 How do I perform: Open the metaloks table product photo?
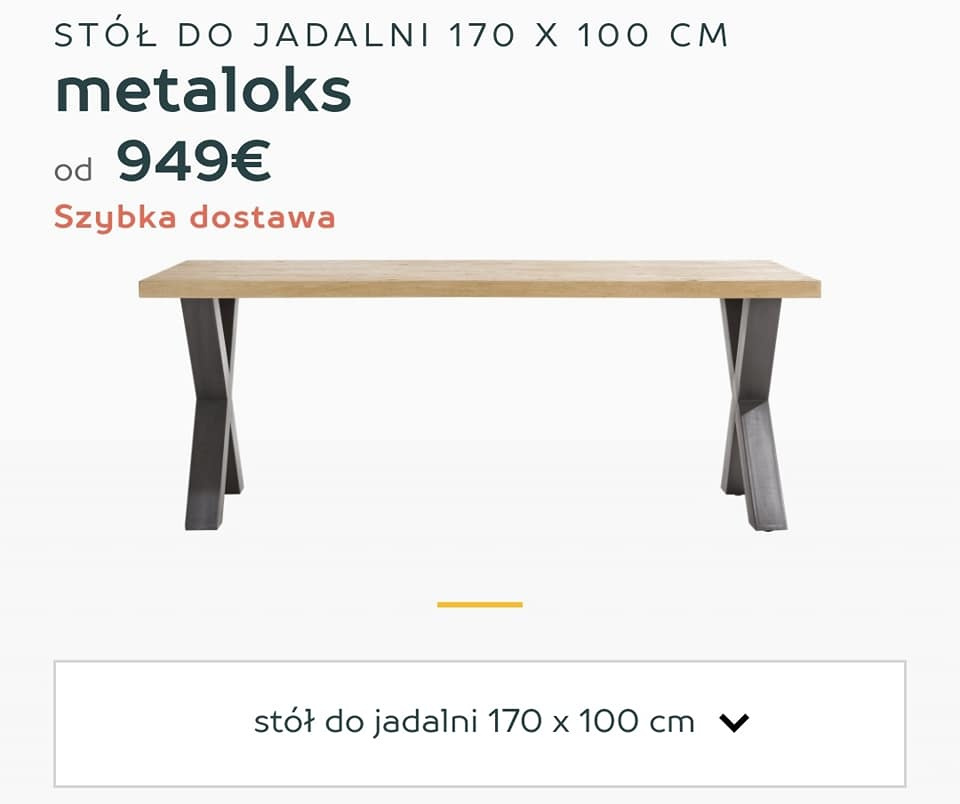pyautogui.click(x=479, y=396)
